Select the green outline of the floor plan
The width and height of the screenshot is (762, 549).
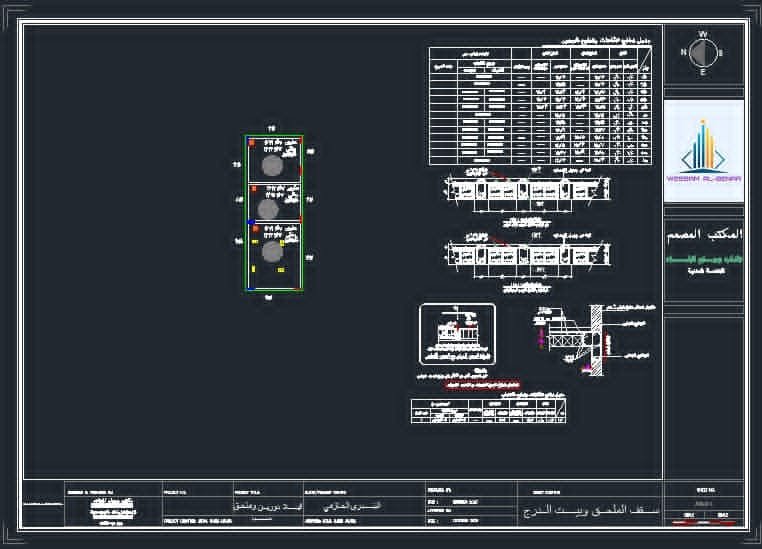(x=274, y=213)
